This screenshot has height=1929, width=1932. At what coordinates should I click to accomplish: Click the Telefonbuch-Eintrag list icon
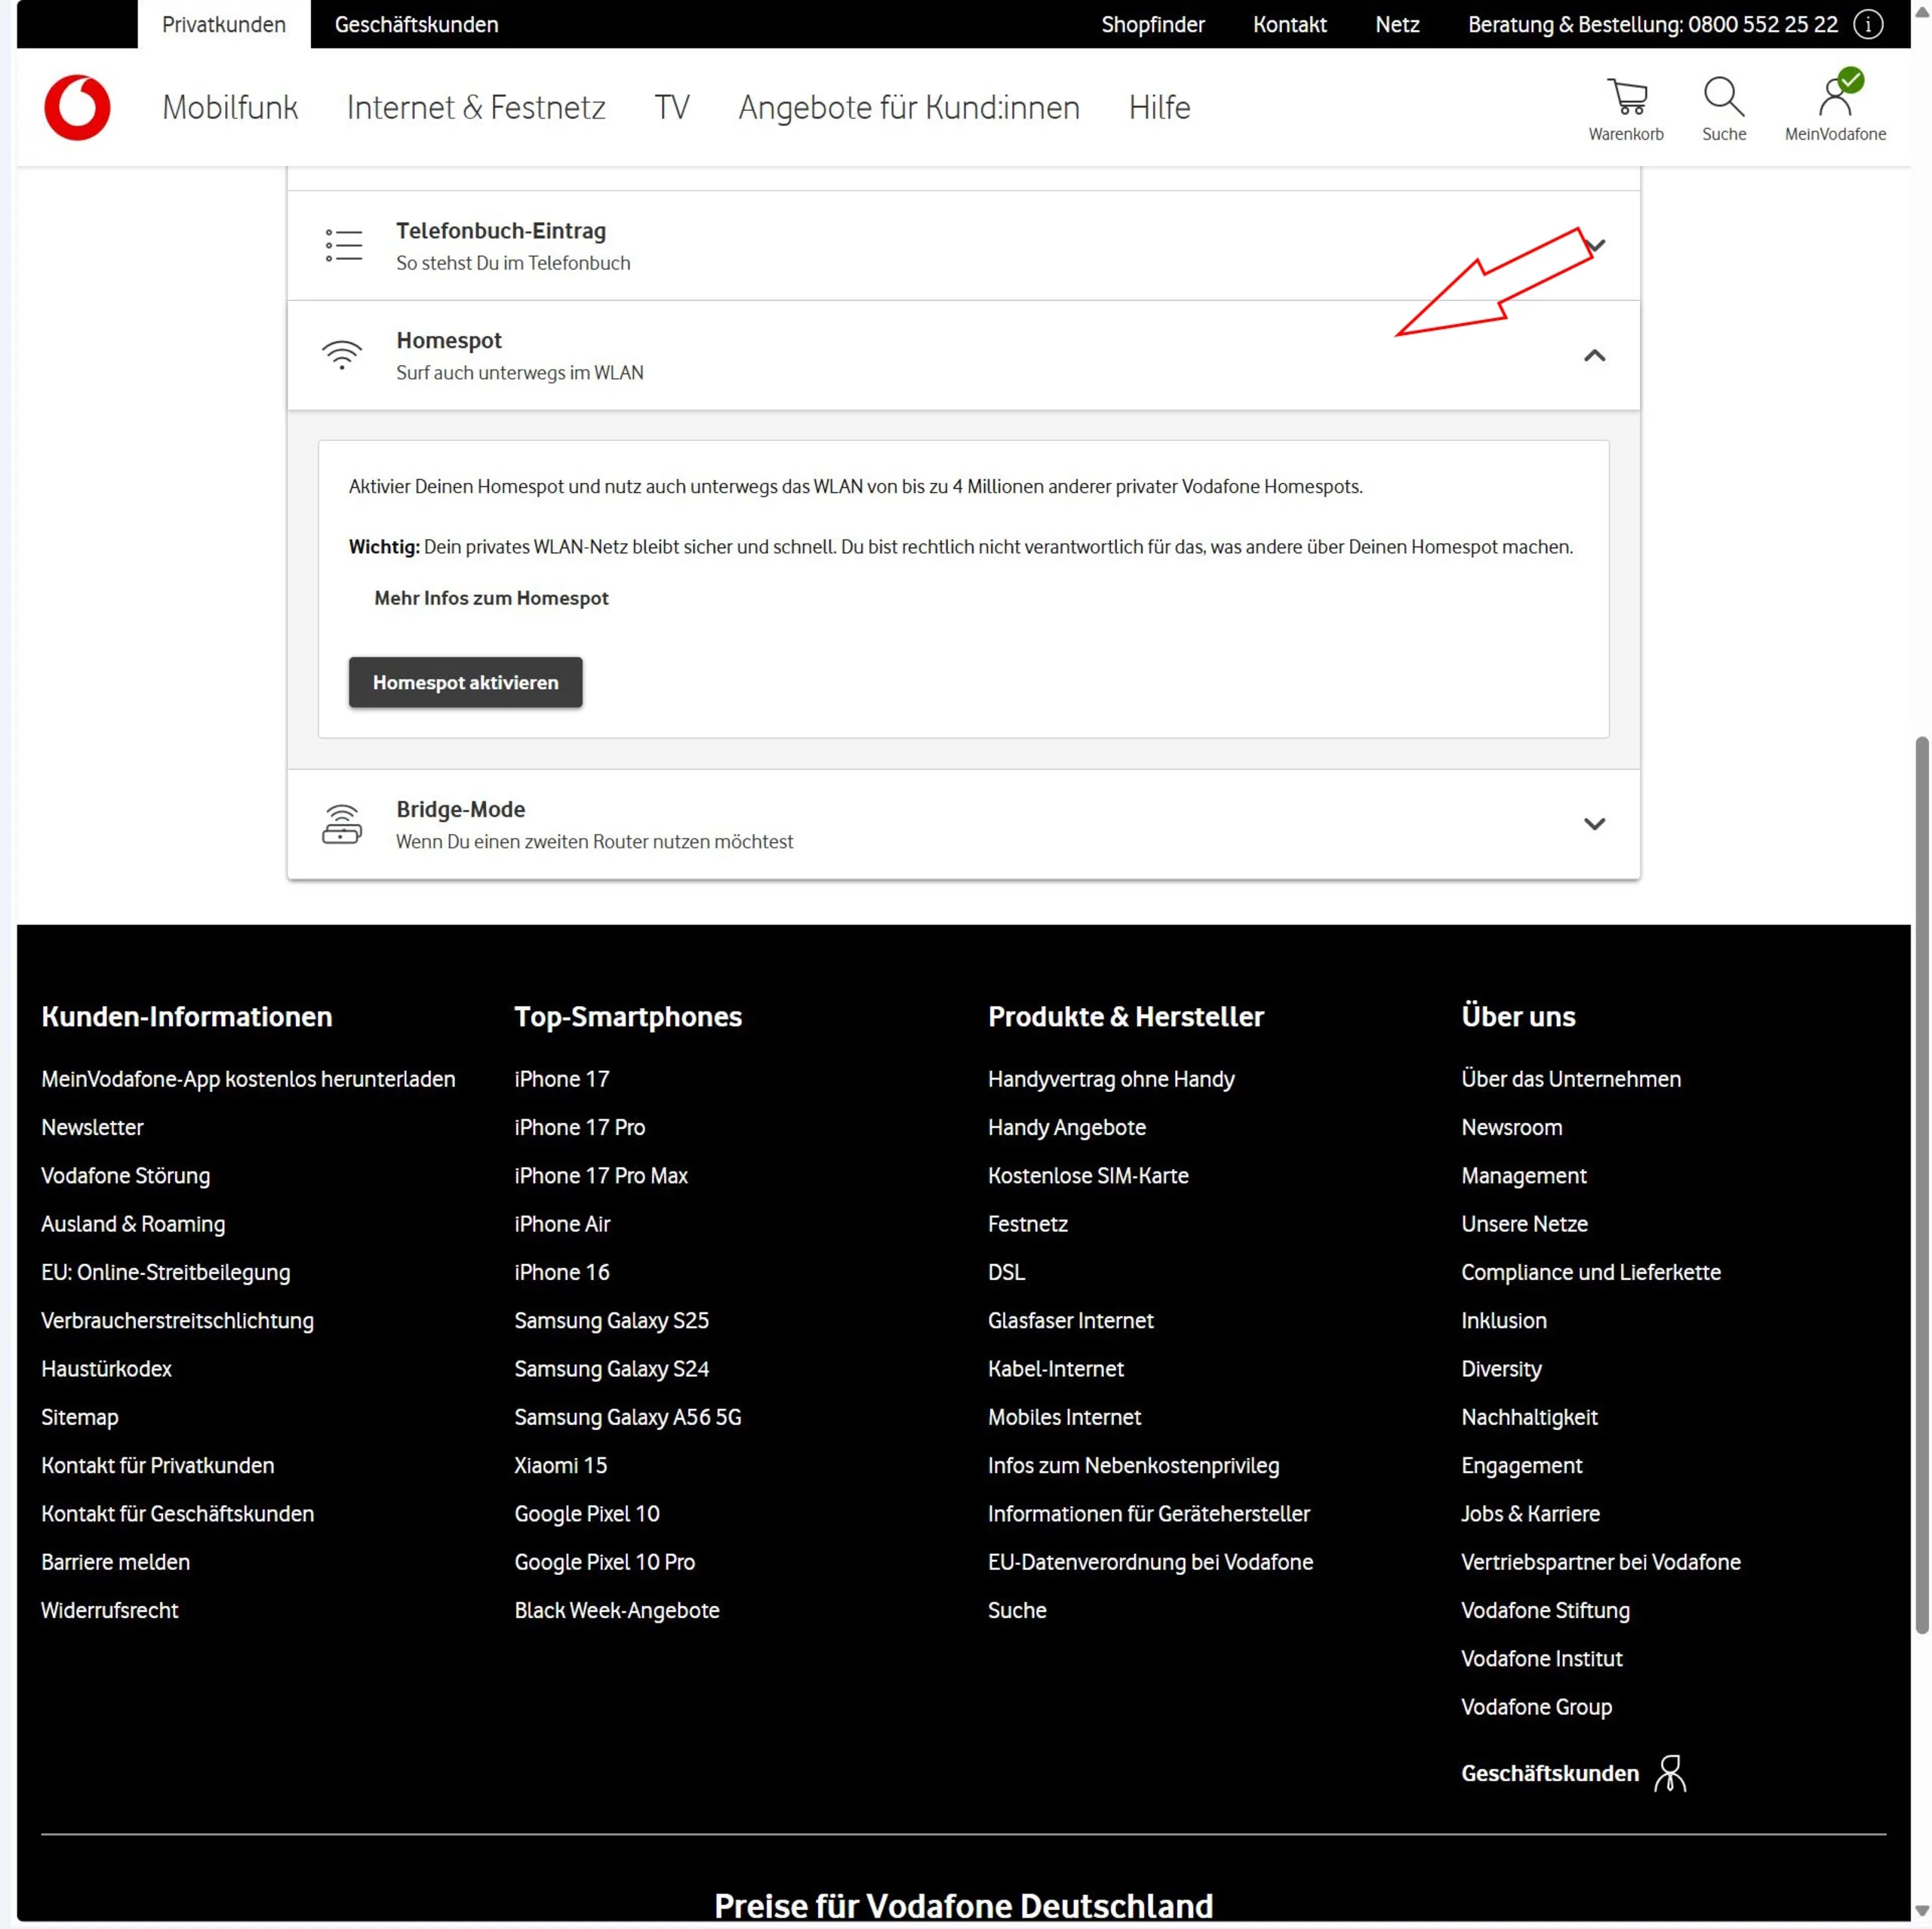point(343,245)
